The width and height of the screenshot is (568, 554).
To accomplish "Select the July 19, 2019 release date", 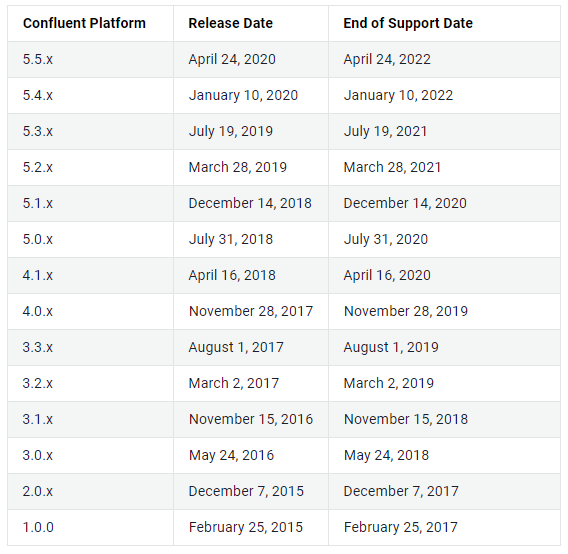I will pyautogui.click(x=231, y=131).
